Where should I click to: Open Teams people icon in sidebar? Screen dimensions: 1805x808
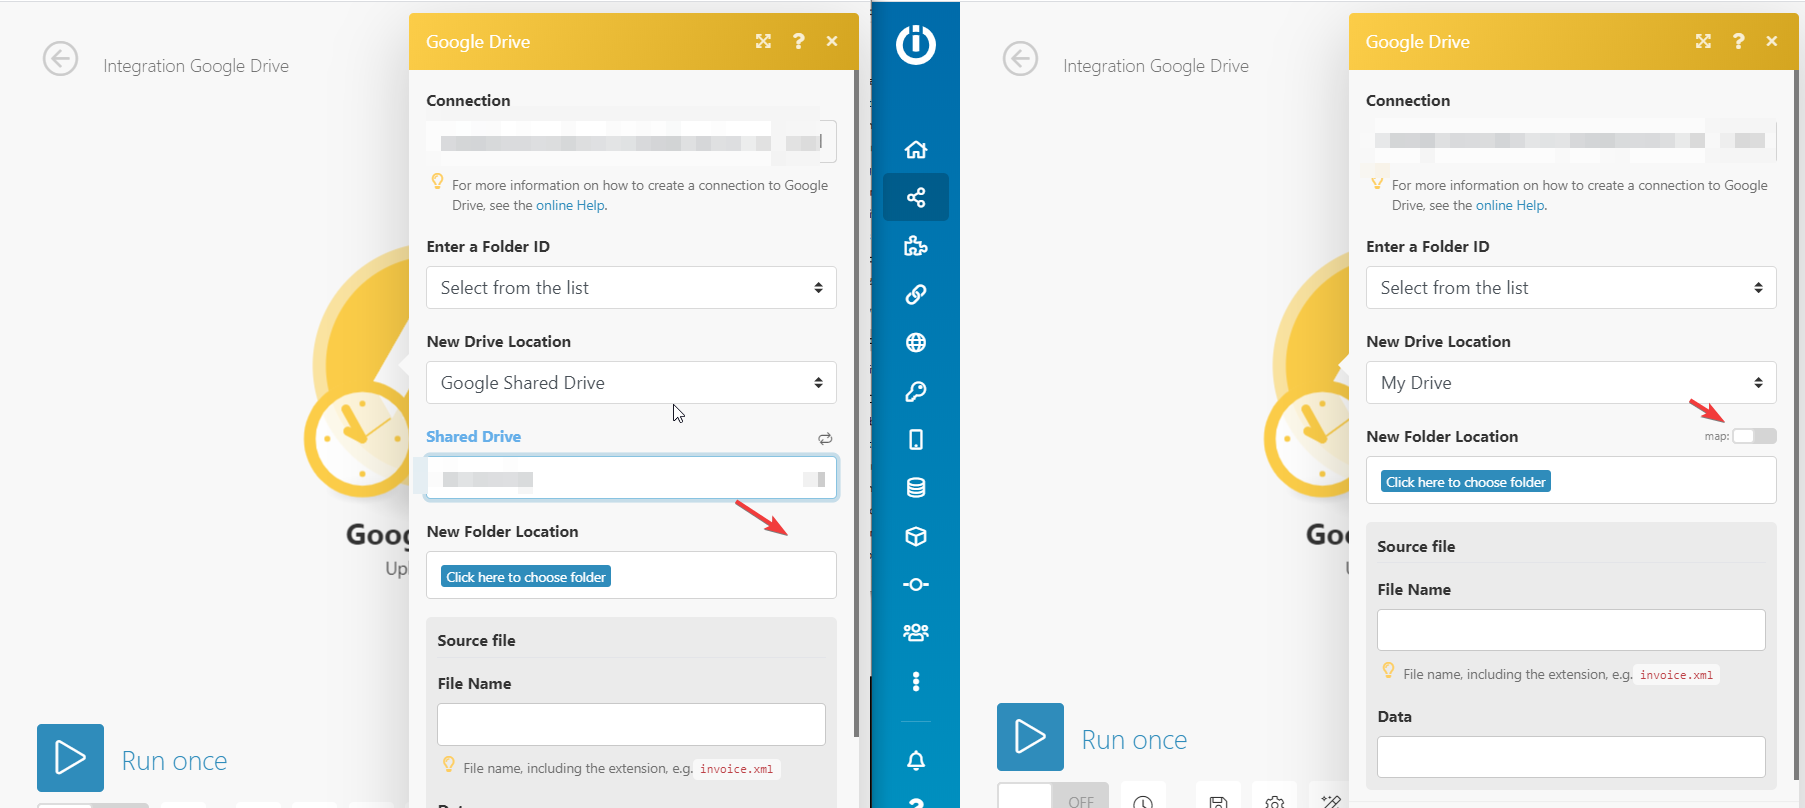tap(916, 632)
